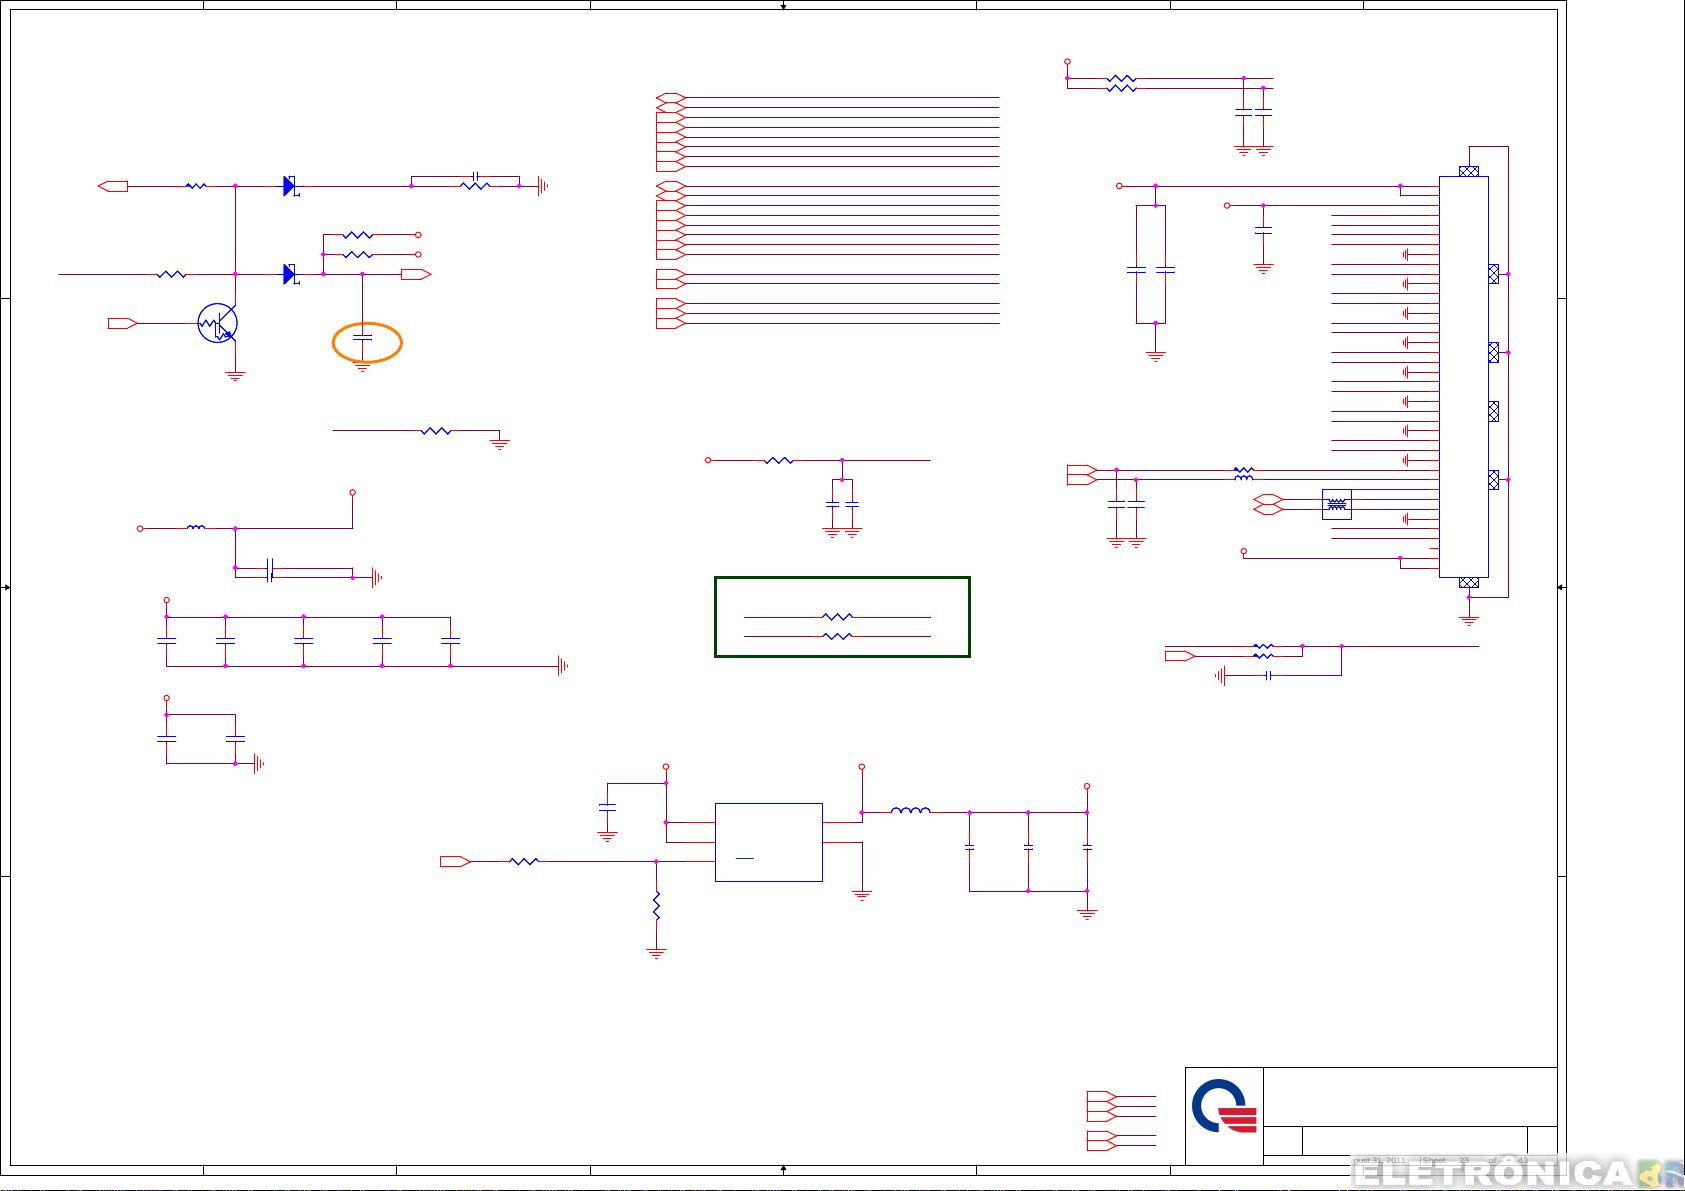Click the inductor at IC block output

[910, 811]
